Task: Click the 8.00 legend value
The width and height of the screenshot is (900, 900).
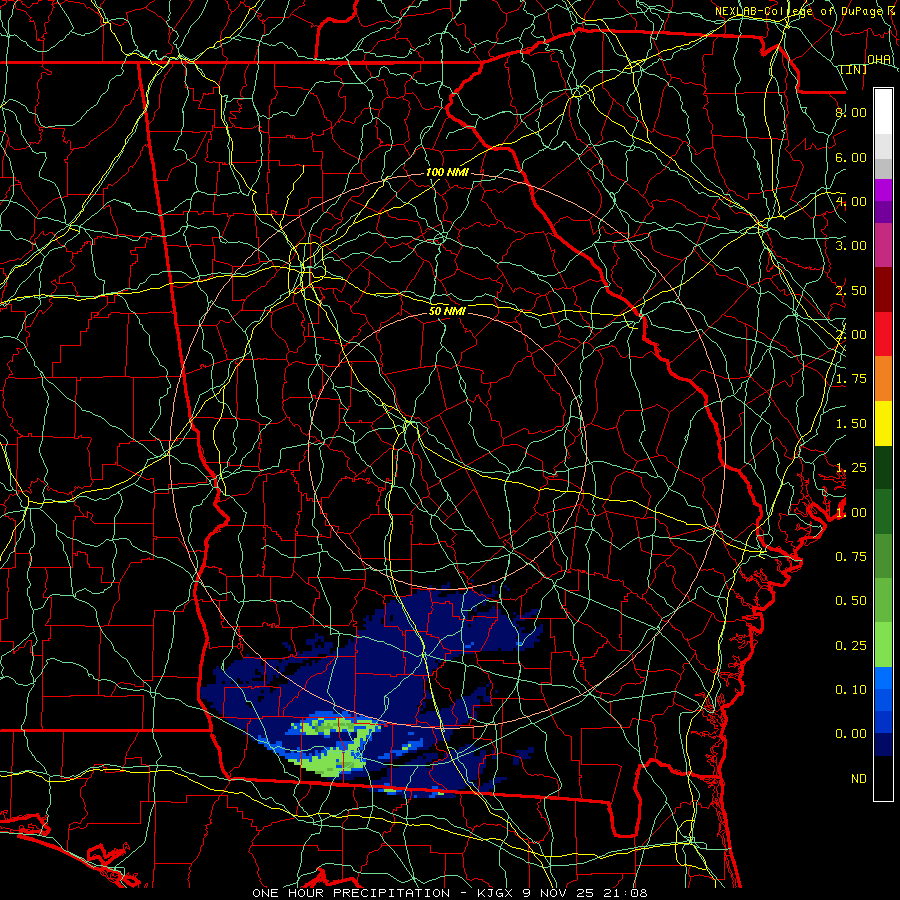Action: click(851, 112)
